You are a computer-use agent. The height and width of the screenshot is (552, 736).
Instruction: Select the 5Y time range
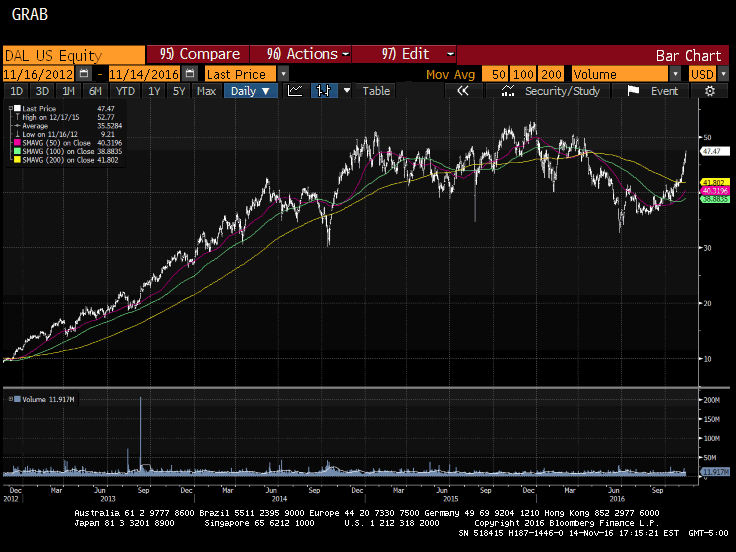click(x=179, y=91)
